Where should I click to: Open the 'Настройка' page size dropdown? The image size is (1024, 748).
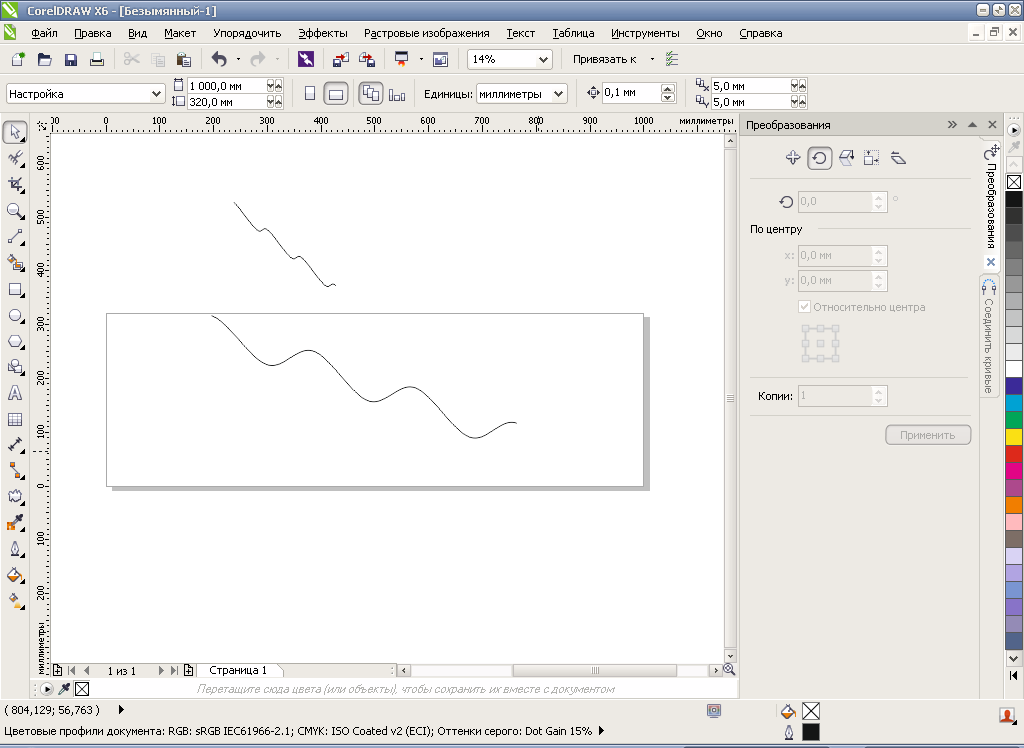coord(156,94)
